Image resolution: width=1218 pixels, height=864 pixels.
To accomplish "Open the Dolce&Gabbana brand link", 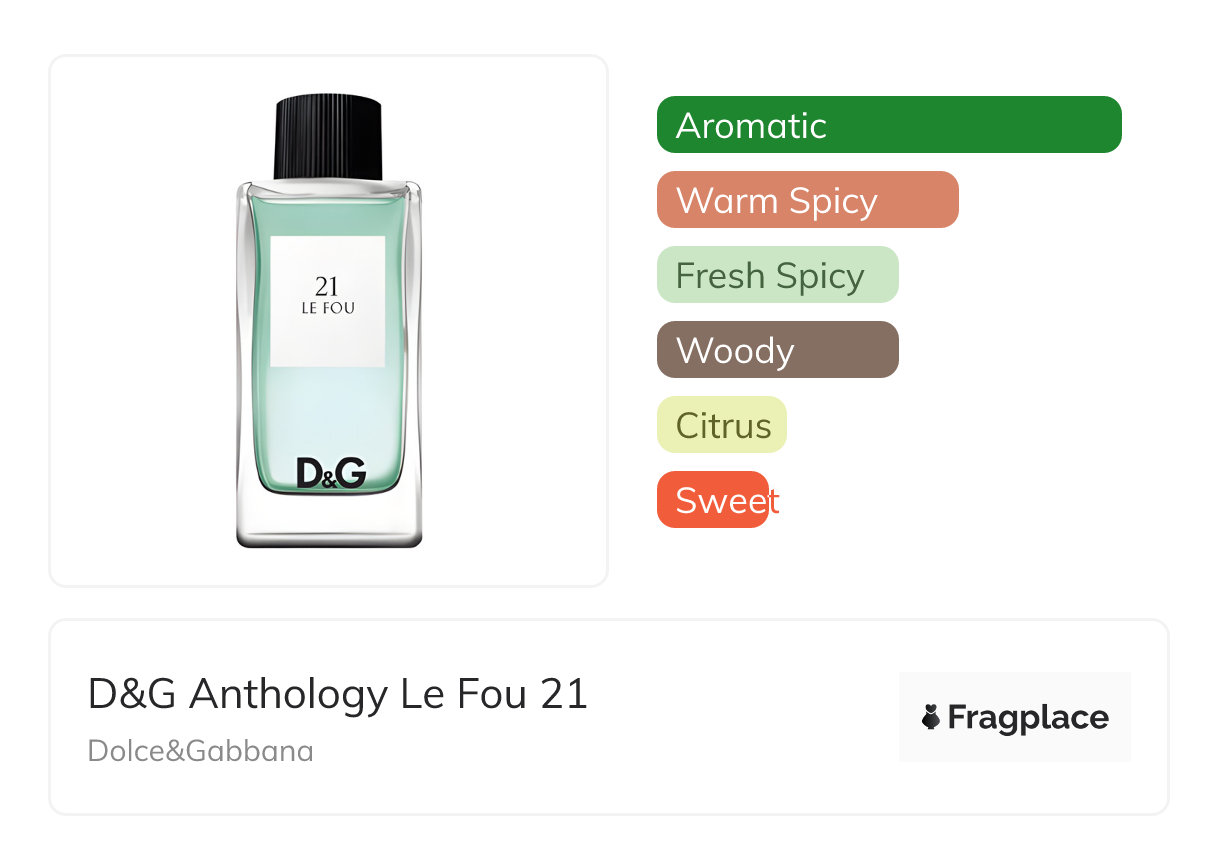I will point(201,751).
